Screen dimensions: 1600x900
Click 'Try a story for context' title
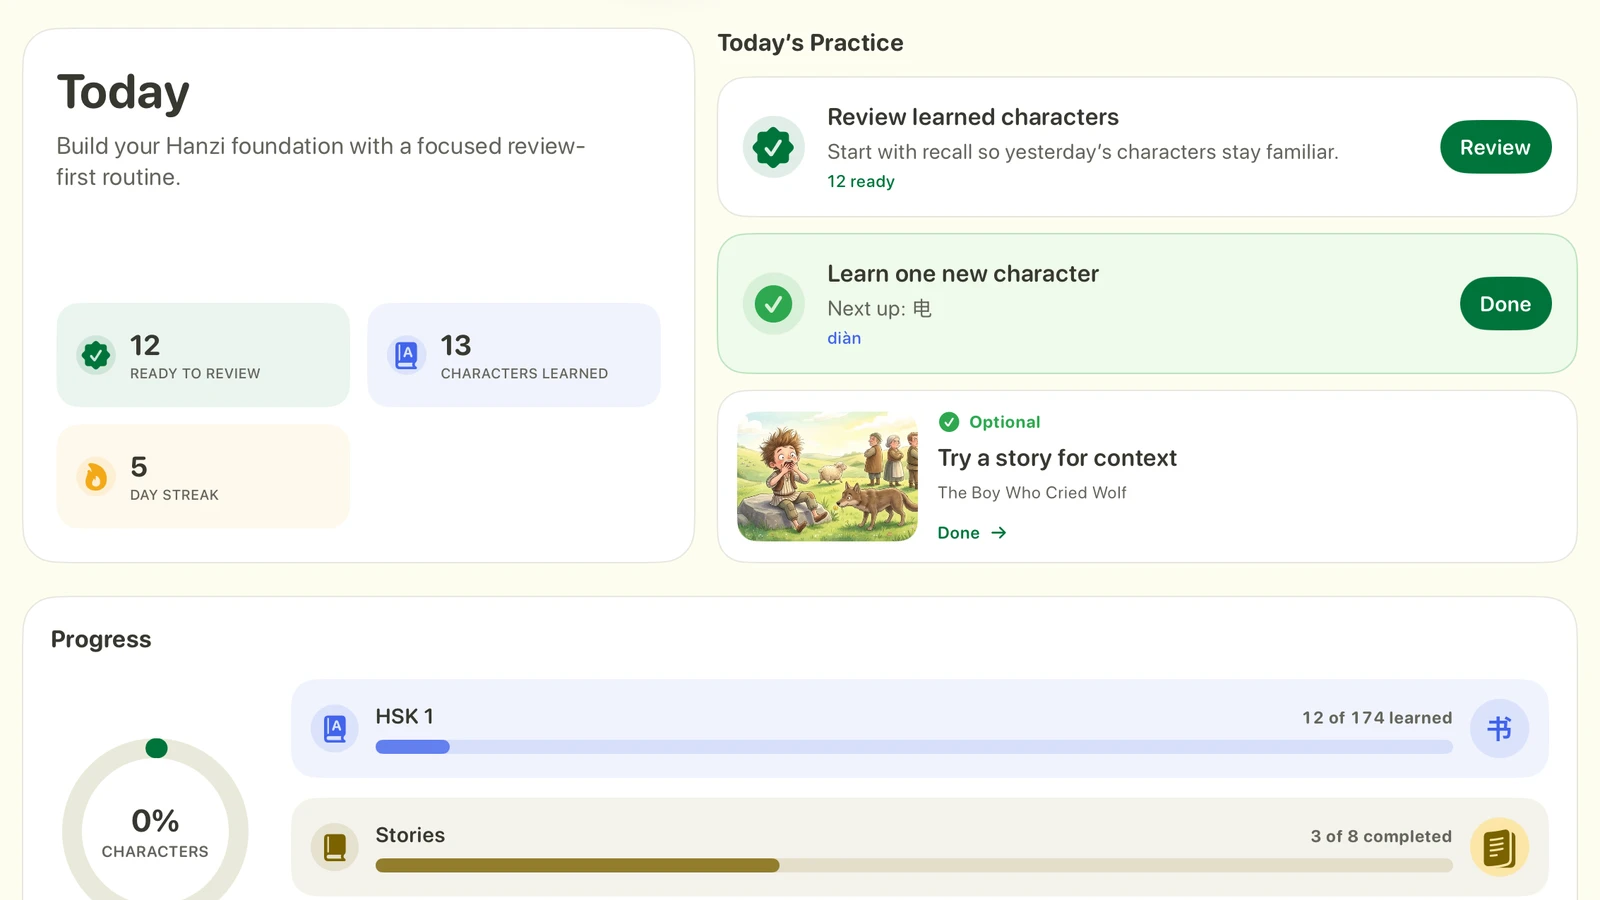(1057, 458)
